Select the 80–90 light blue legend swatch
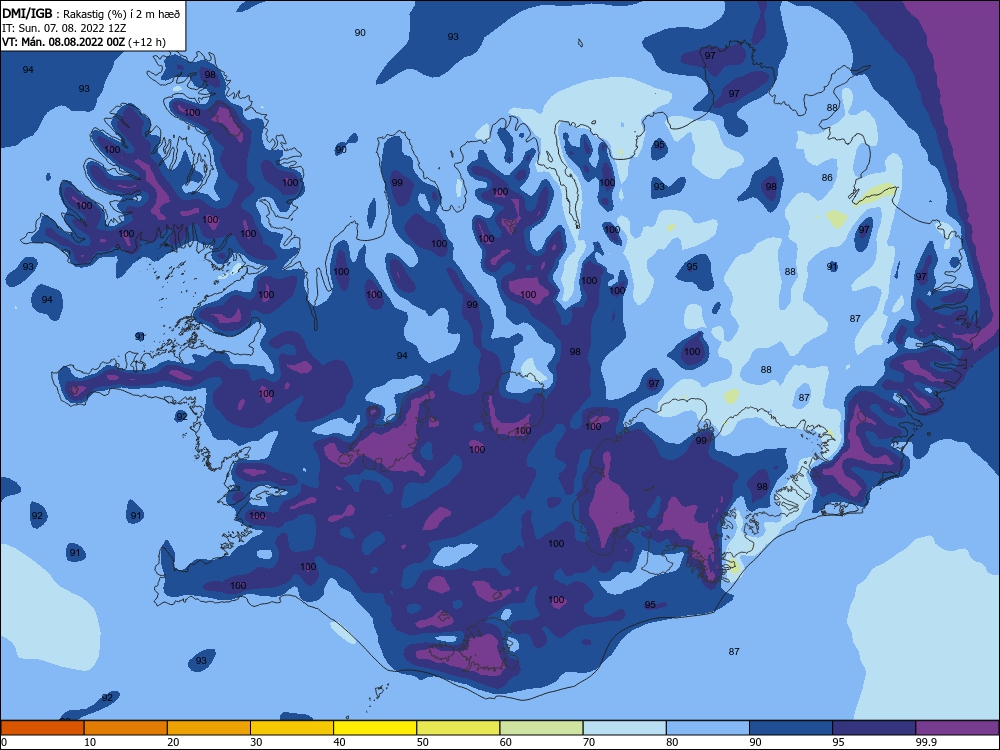 (x=708, y=728)
